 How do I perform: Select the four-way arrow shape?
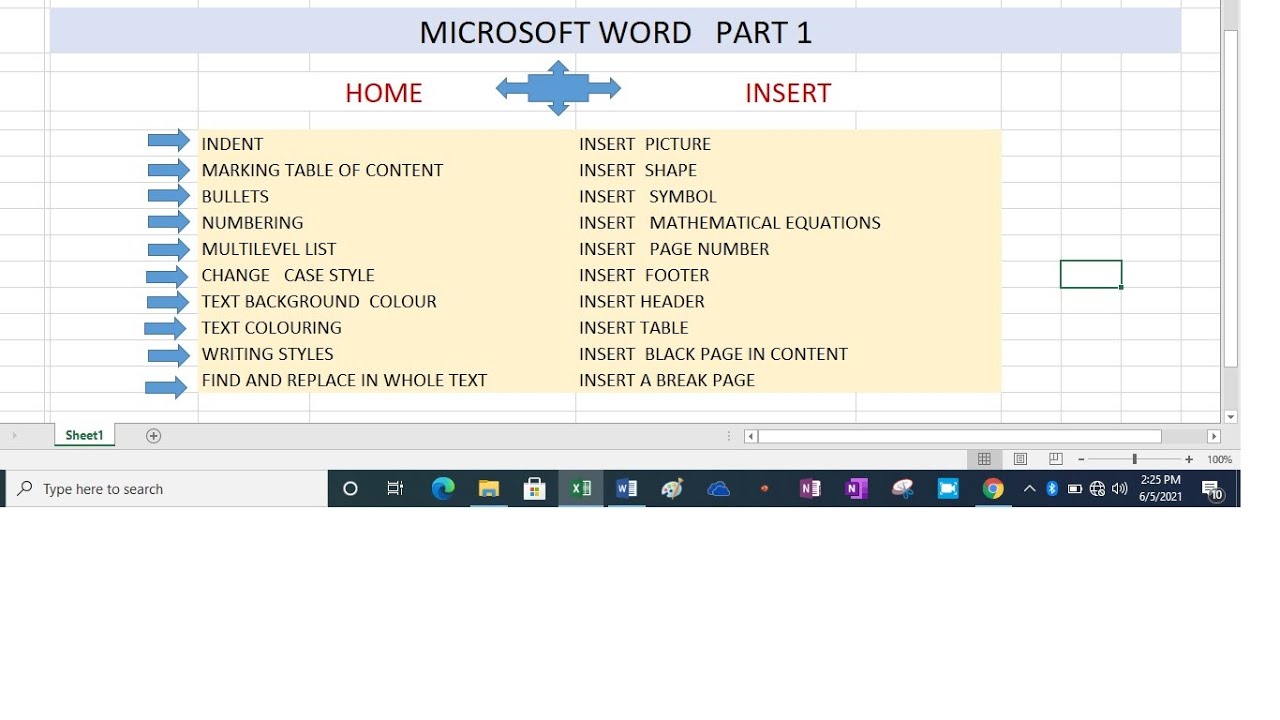tap(559, 88)
